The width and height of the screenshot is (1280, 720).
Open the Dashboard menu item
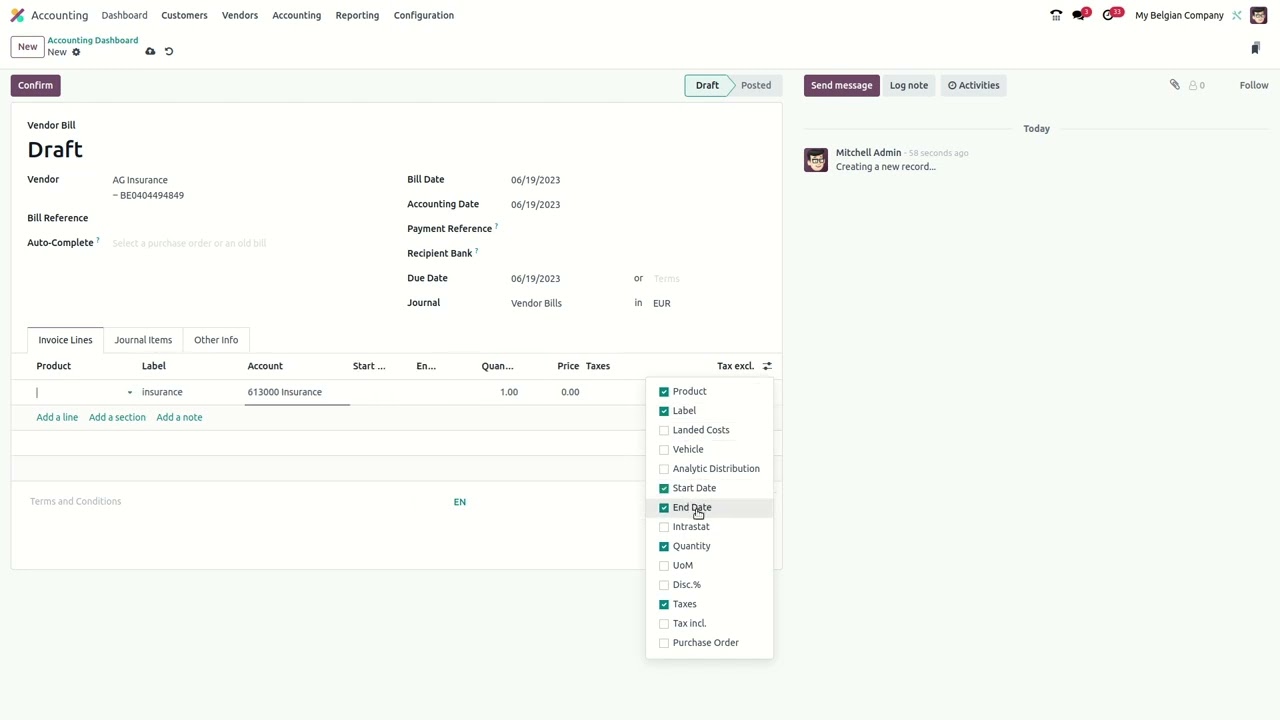[x=124, y=15]
